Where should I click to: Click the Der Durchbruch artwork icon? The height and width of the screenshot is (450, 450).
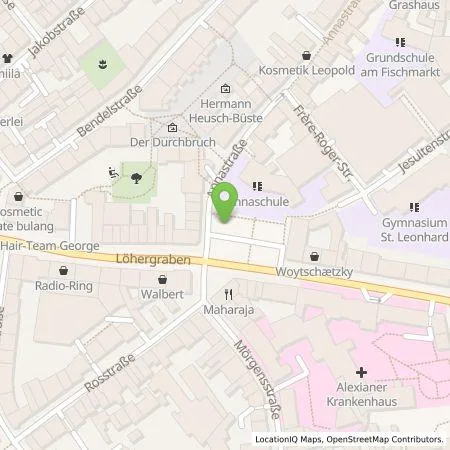[x=172, y=127]
